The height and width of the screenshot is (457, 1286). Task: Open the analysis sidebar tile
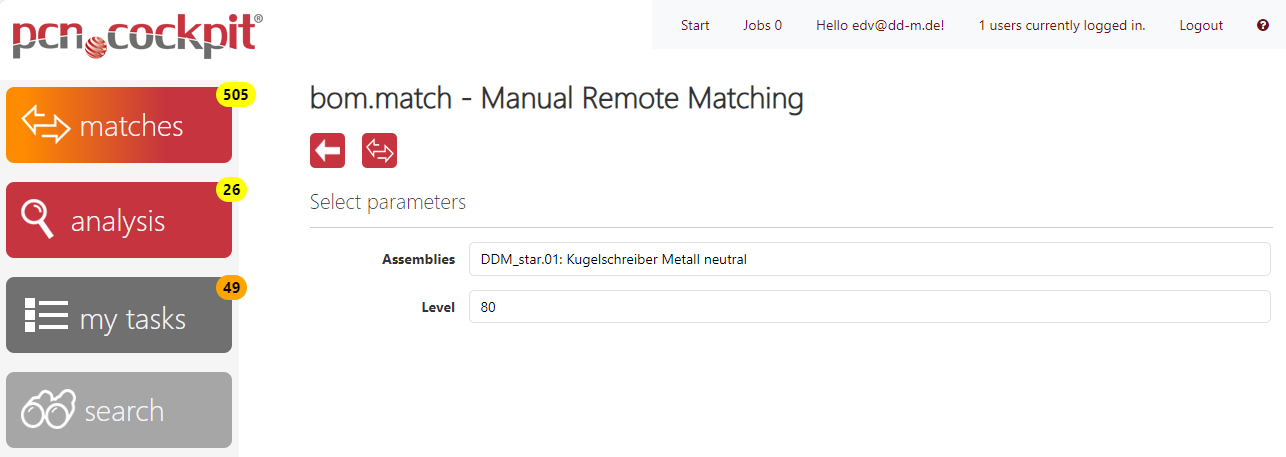tap(119, 220)
